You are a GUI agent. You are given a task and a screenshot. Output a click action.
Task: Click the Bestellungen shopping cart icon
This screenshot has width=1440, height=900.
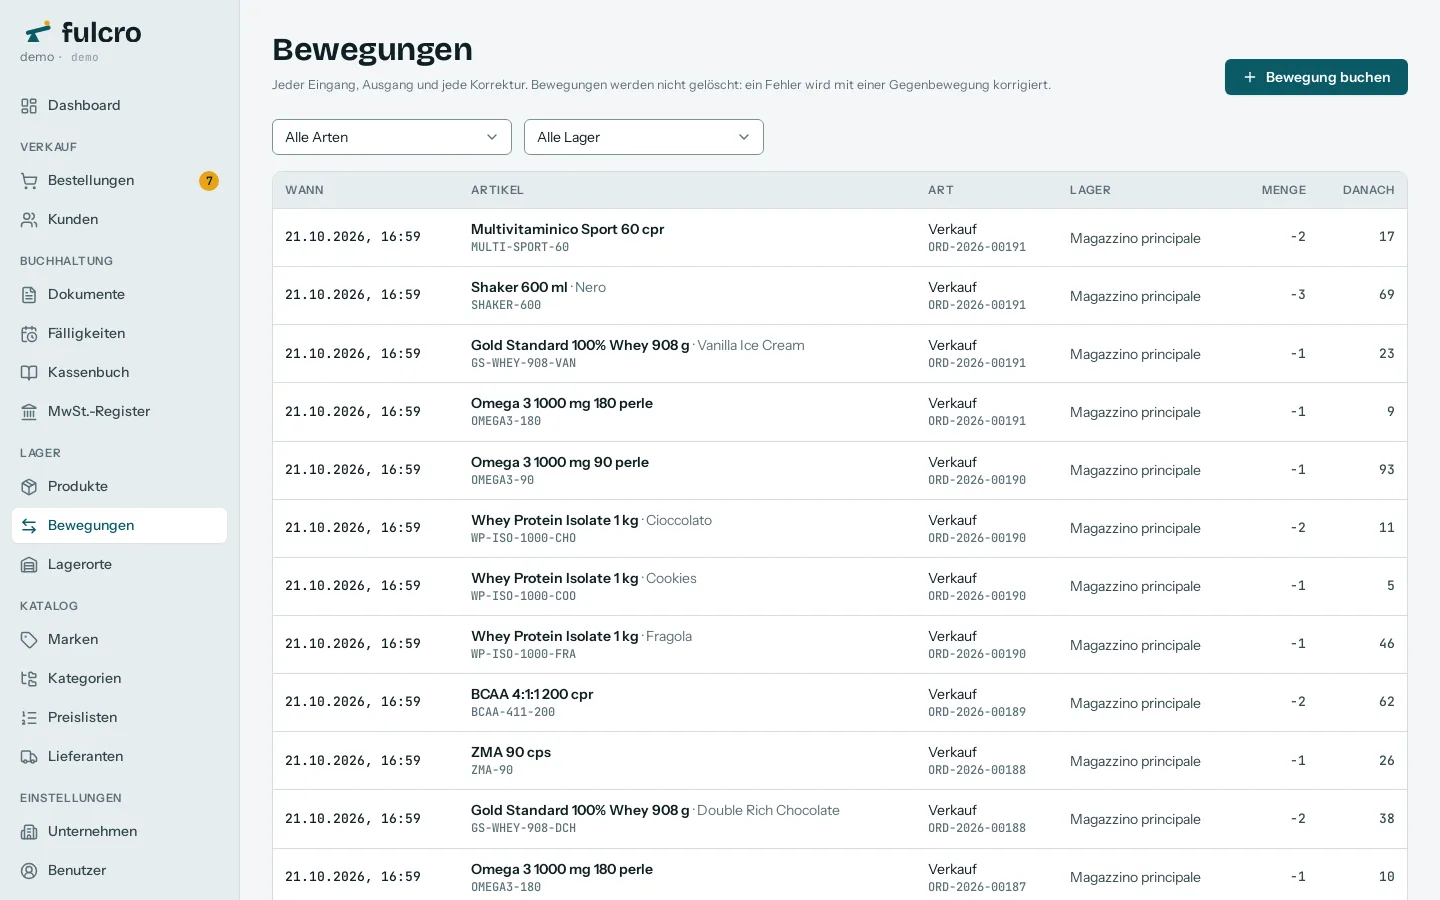[29, 181]
